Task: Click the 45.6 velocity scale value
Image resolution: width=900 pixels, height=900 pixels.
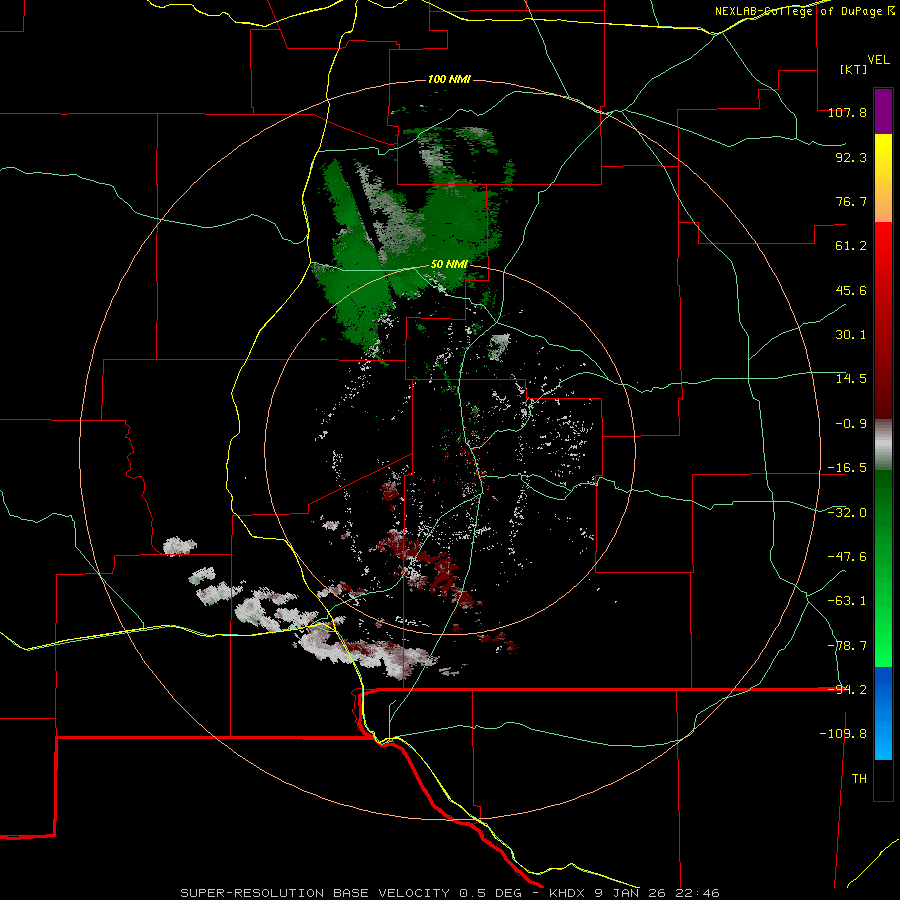Action: pos(851,290)
